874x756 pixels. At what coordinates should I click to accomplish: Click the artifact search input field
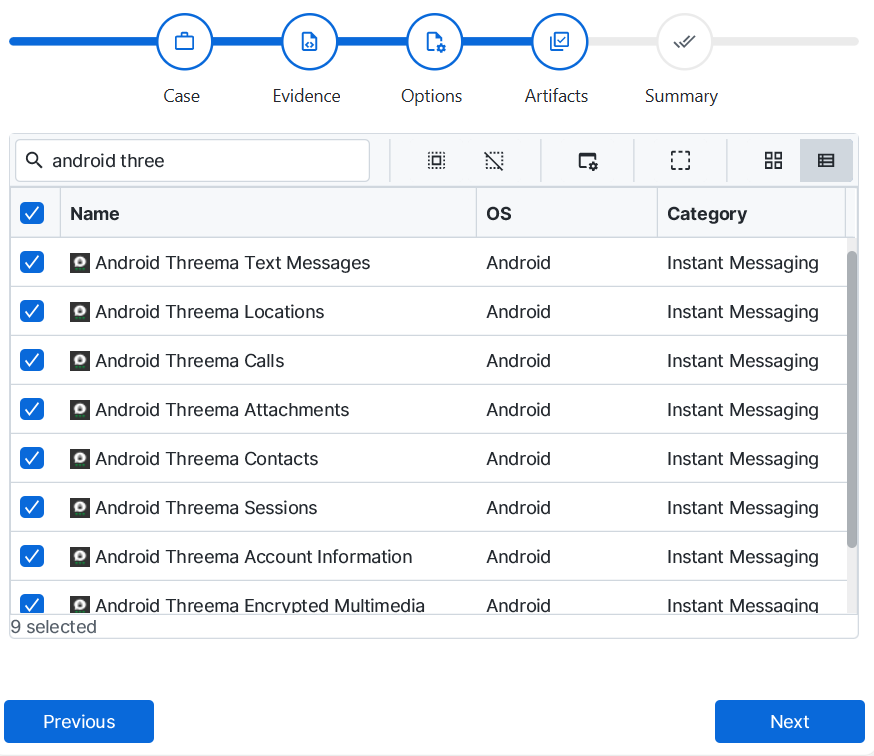[205, 161]
